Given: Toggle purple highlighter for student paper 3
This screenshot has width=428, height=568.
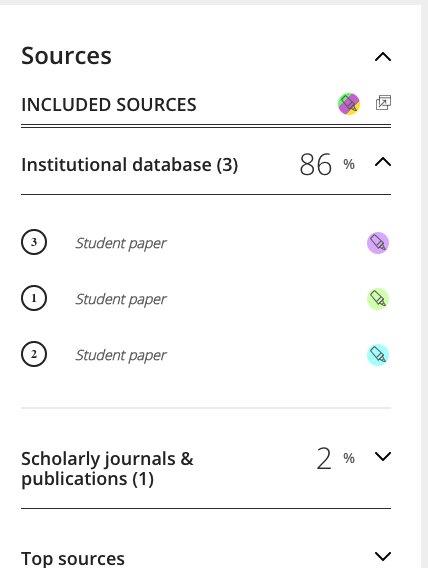Looking at the screenshot, I should 378,243.
